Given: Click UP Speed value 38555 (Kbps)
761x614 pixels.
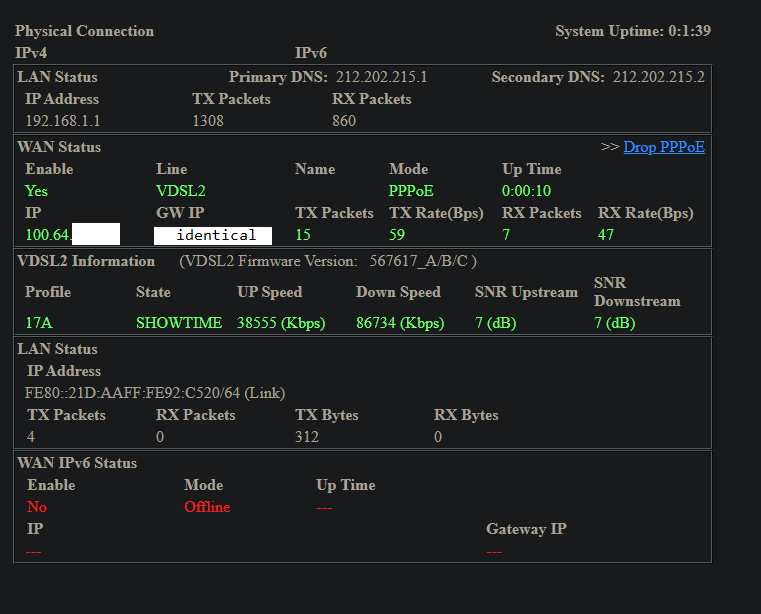Looking at the screenshot, I should click(281, 322).
